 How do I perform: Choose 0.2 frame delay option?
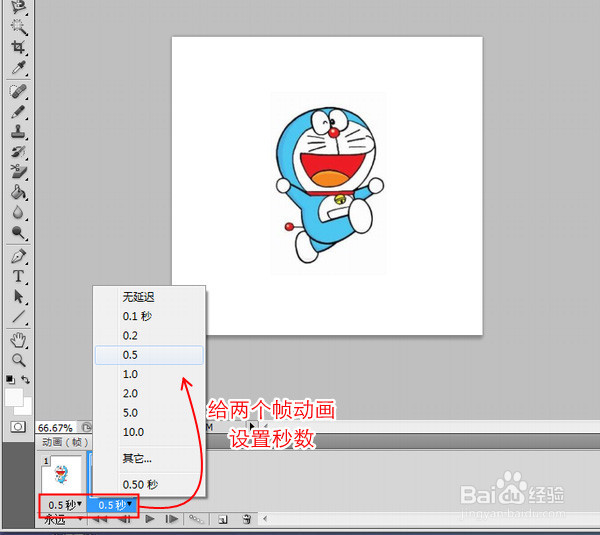click(149, 336)
